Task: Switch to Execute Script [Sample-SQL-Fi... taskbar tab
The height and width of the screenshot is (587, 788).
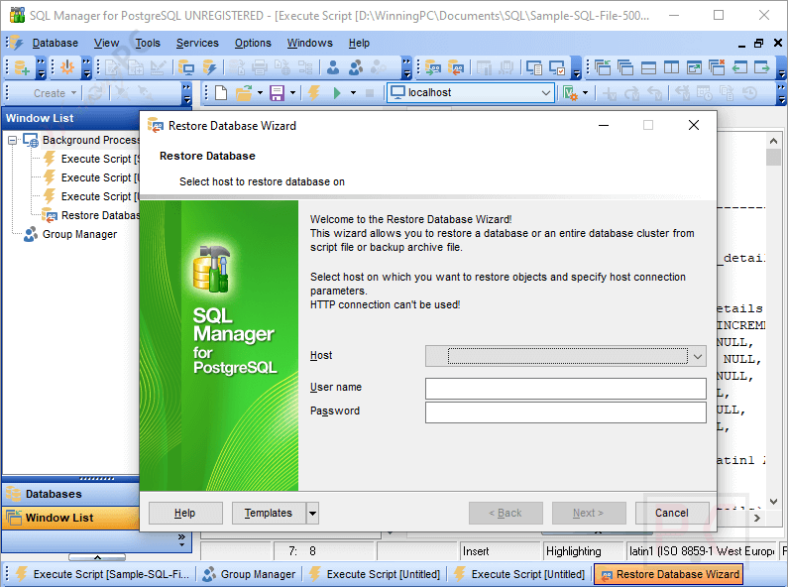Action: 103,574
